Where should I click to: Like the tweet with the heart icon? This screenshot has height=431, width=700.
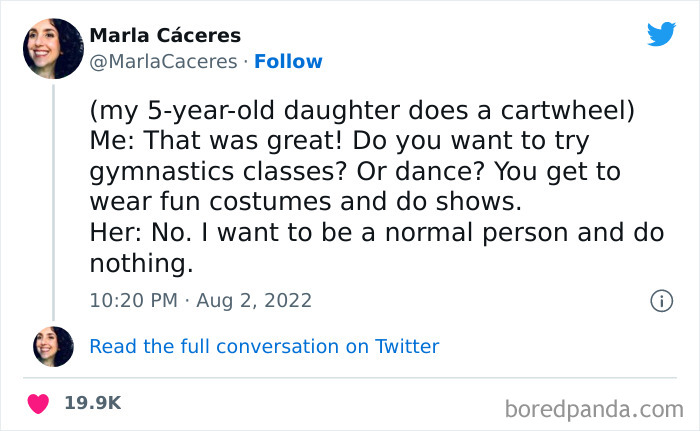click(38, 402)
